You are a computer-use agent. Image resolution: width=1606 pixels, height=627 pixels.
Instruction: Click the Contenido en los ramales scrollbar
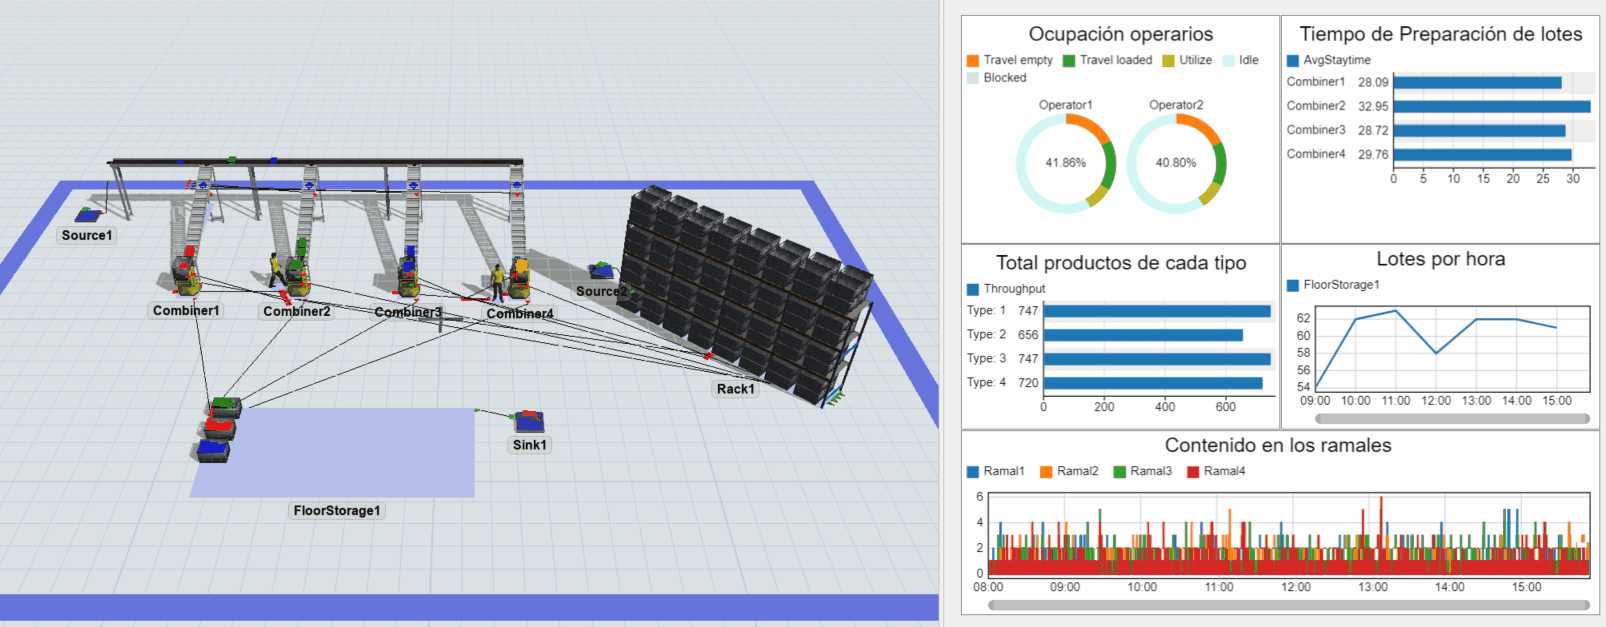pyautogui.click(x=1288, y=605)
